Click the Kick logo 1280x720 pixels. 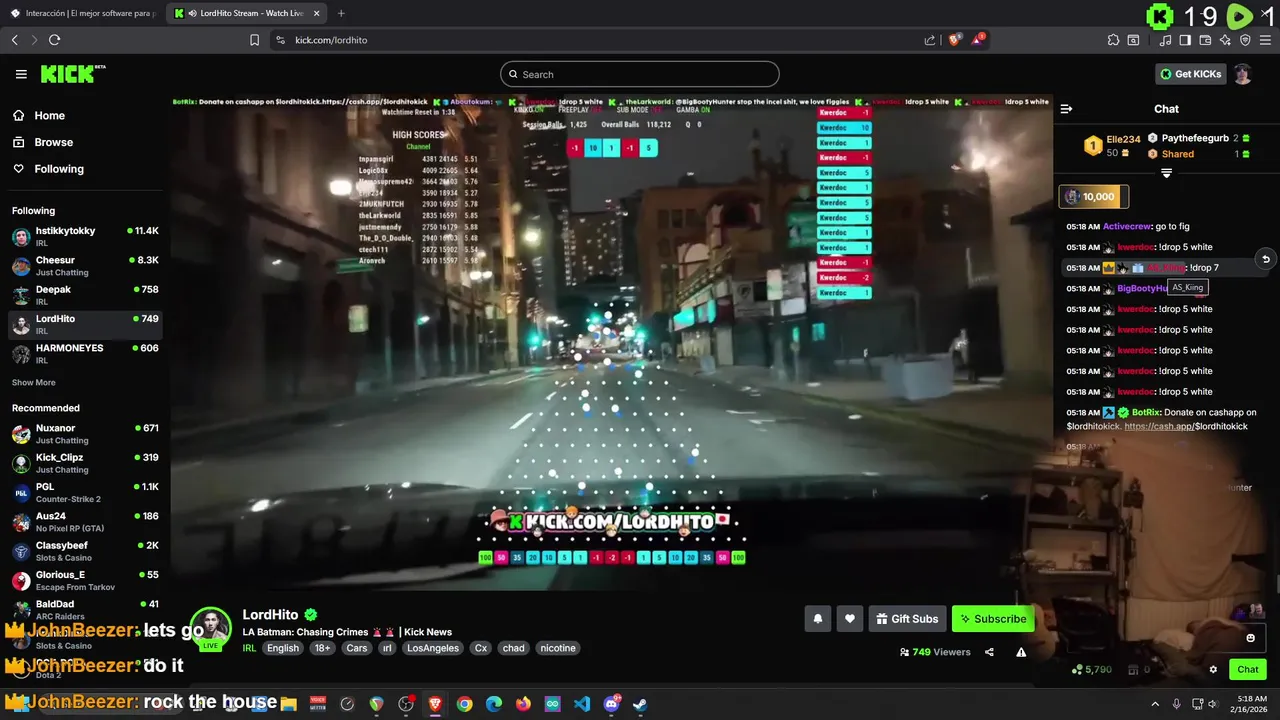(72, 74)
